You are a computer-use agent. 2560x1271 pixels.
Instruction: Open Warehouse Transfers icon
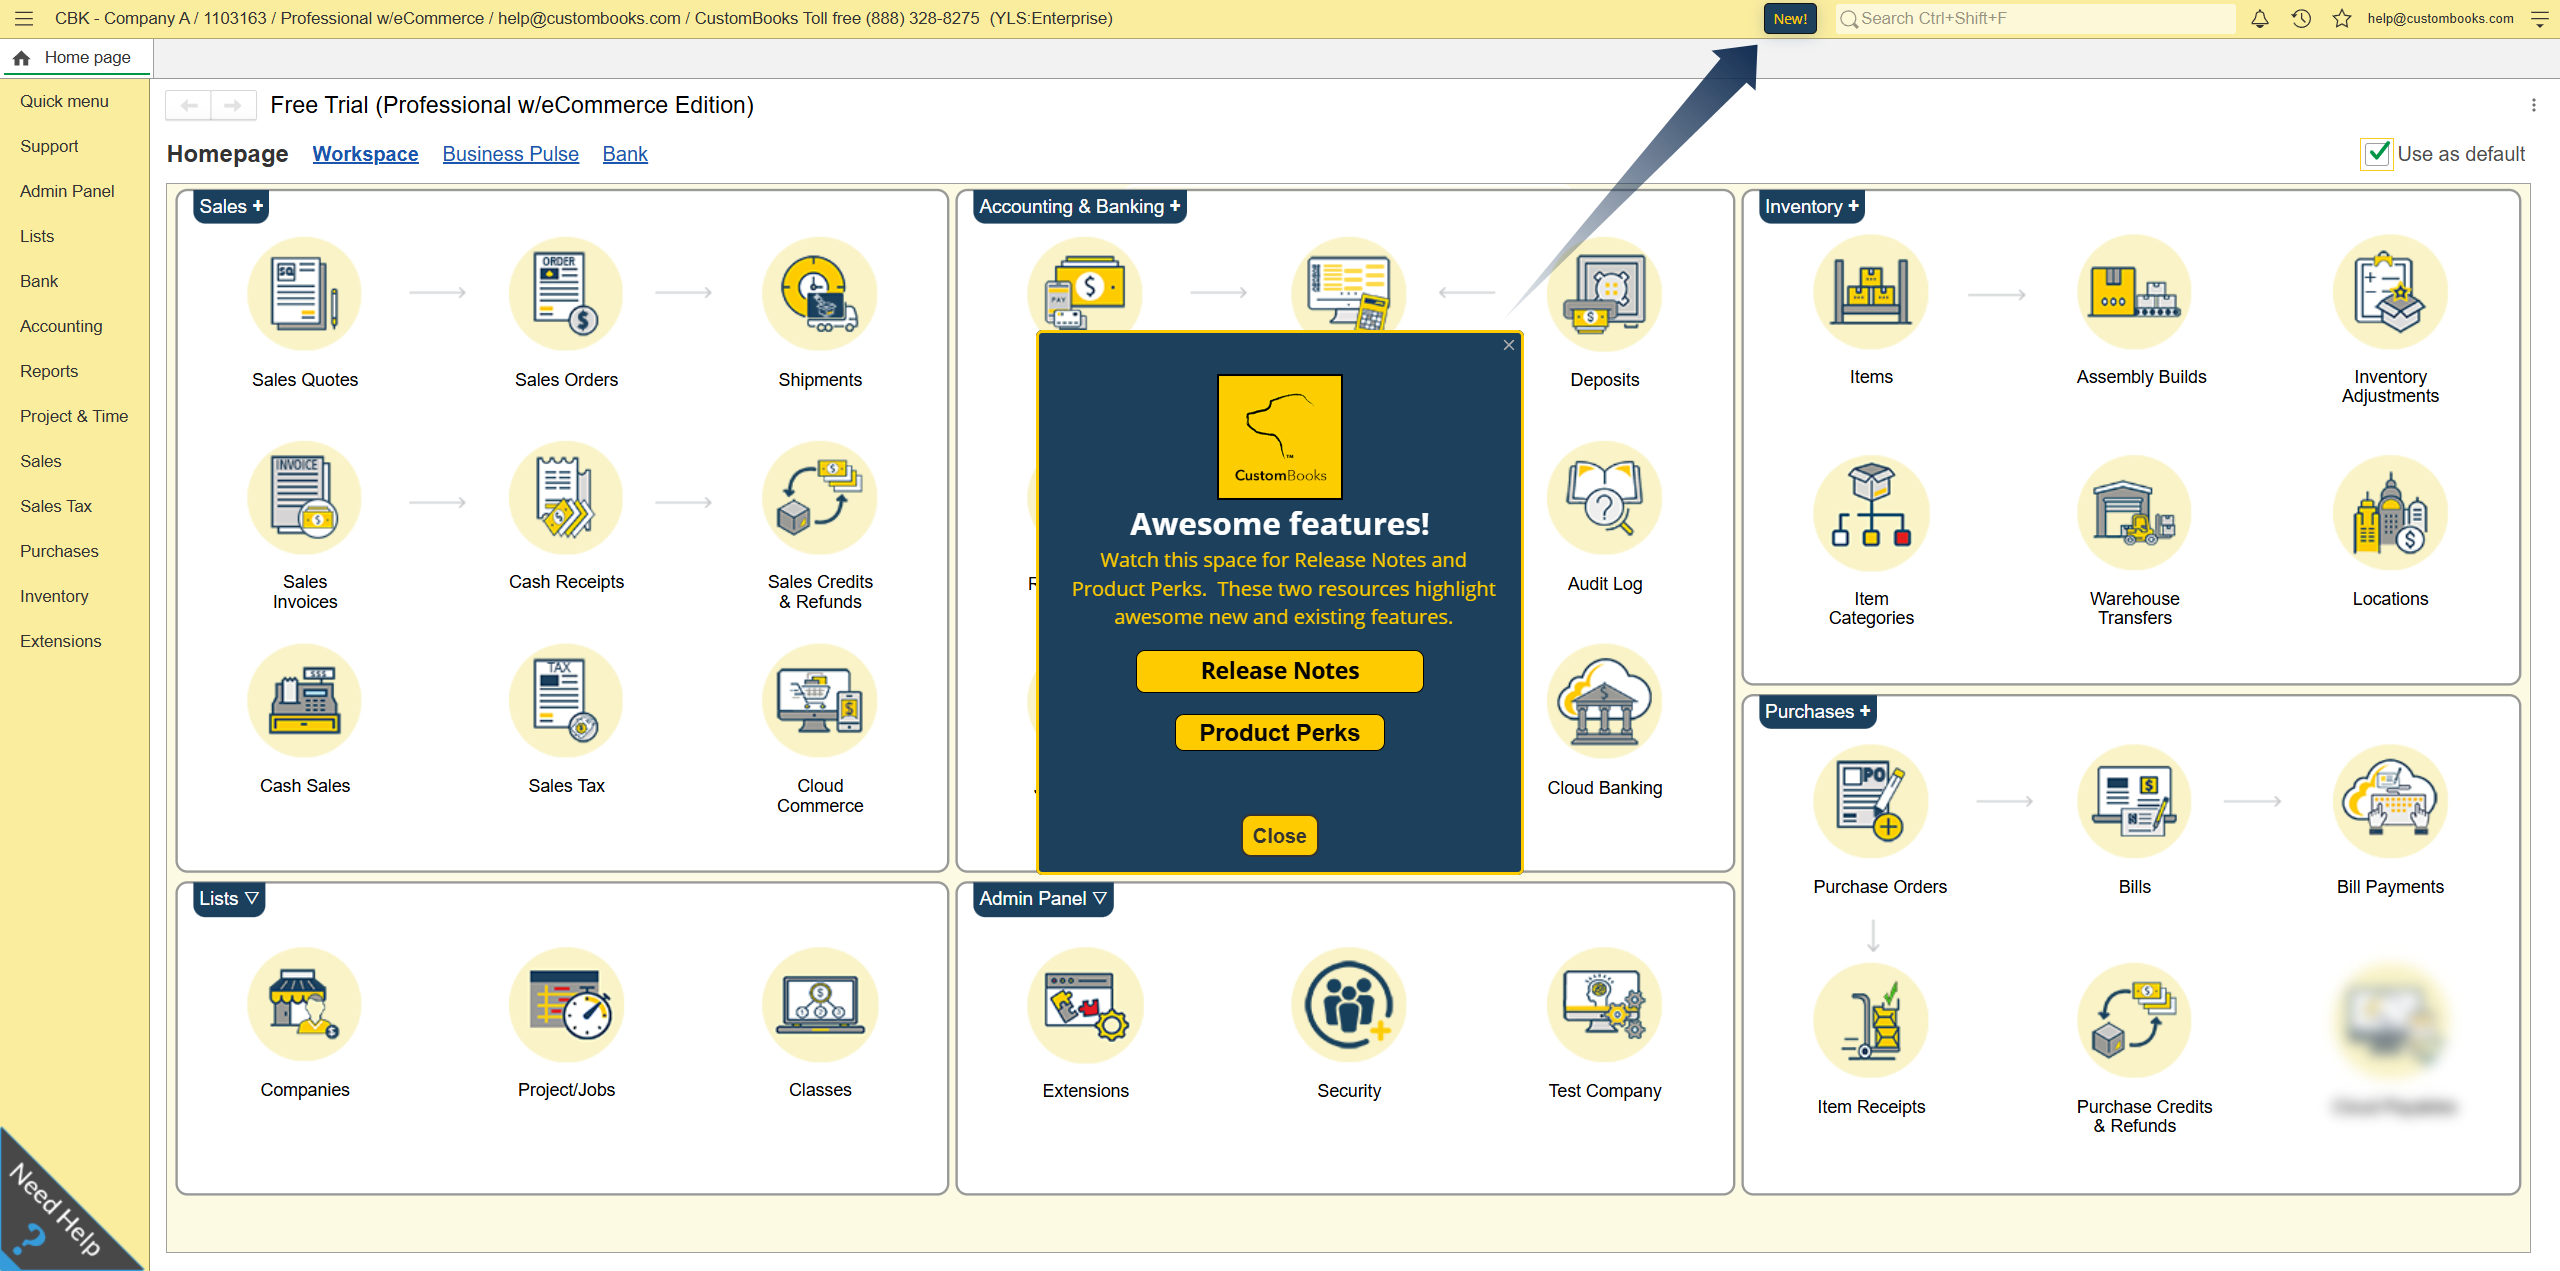pyautogui.click(x=2133, y=514)
